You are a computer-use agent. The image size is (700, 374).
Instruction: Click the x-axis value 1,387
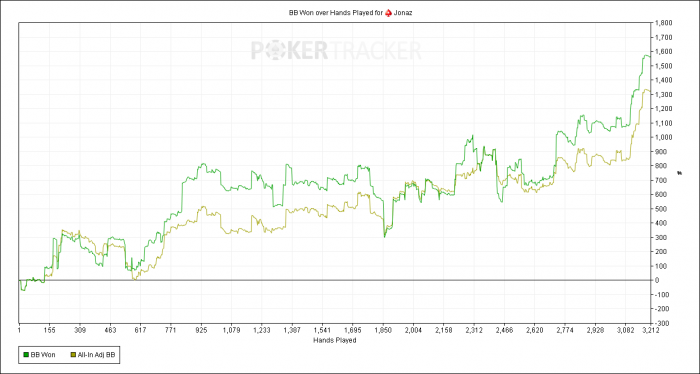pyautogui.click(x=292, y=331)
